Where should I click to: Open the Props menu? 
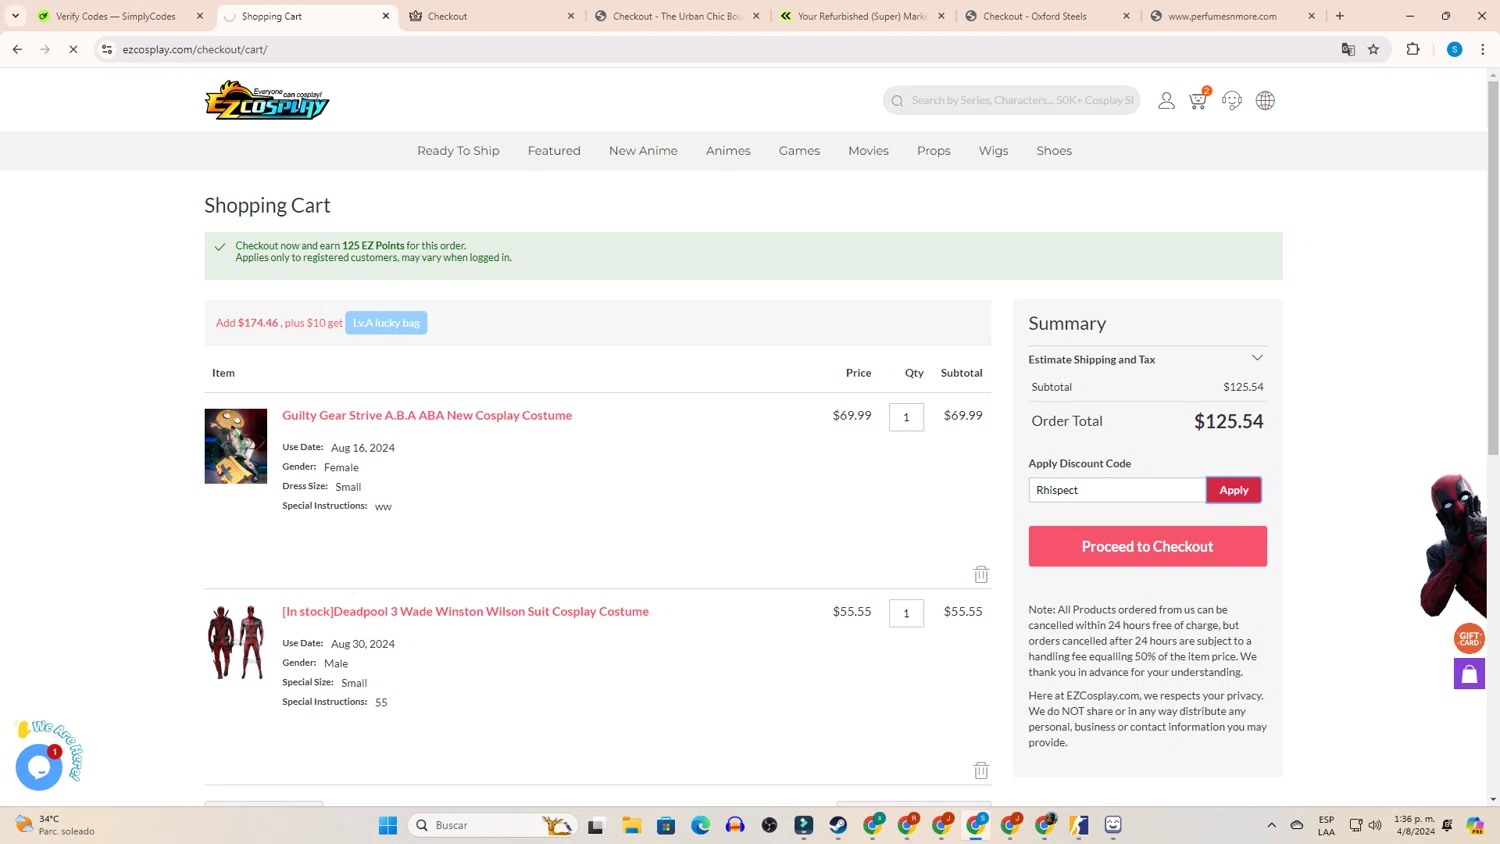click(x=934, y=151)
